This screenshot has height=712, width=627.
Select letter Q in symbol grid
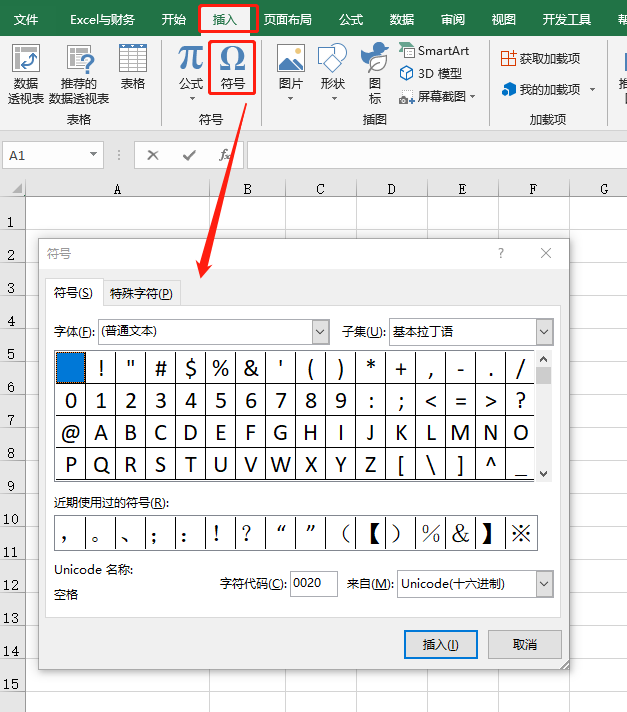[101, 464]
